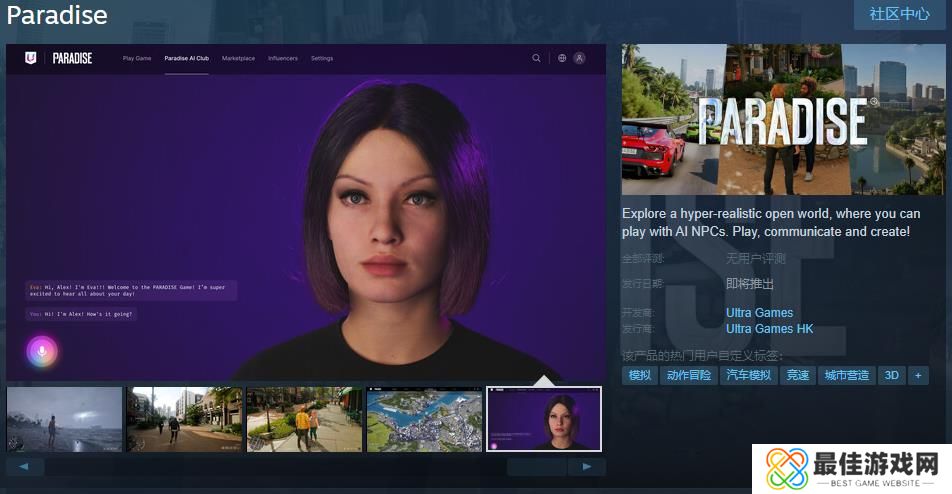Click the plus button to add tag

click(x=917, y=375)
